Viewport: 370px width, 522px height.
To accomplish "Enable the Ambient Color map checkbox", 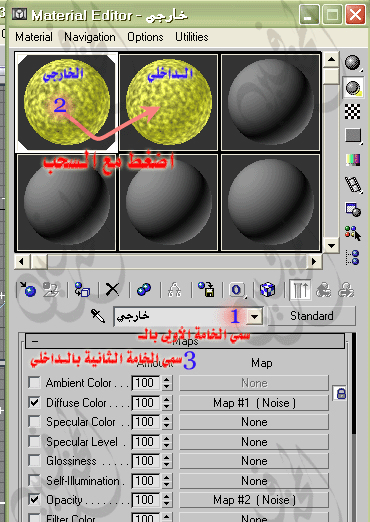I will point(35,383).
